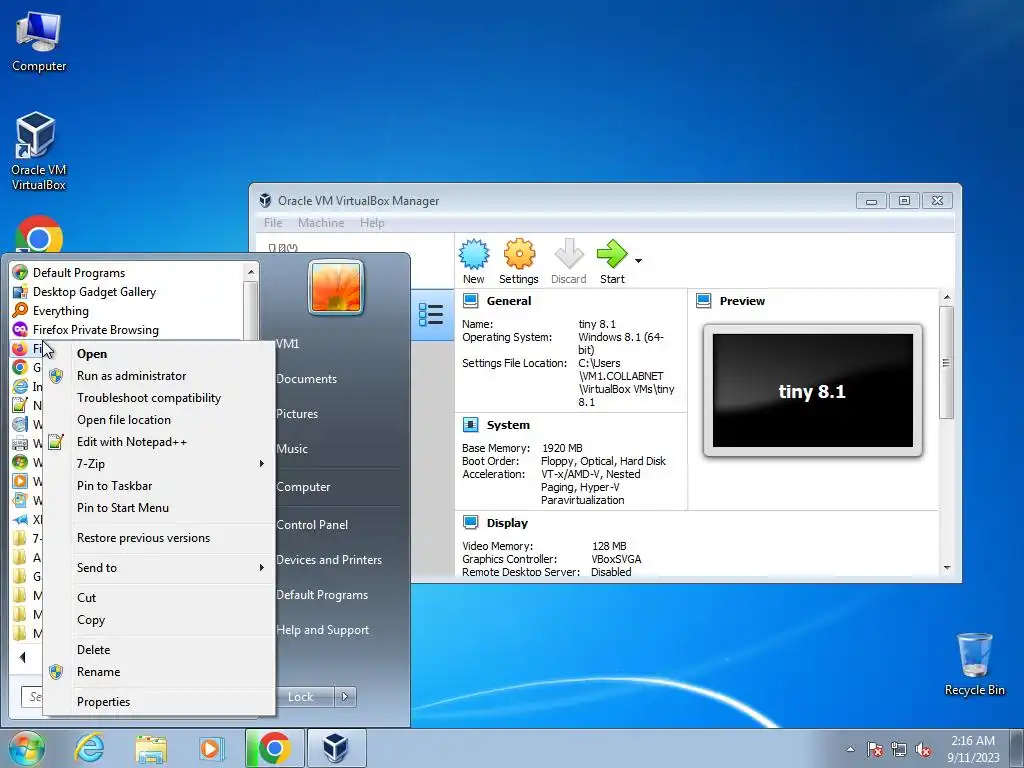Click the VM details list toggle icon
The image size is (1024, 768).
point(431,315)
